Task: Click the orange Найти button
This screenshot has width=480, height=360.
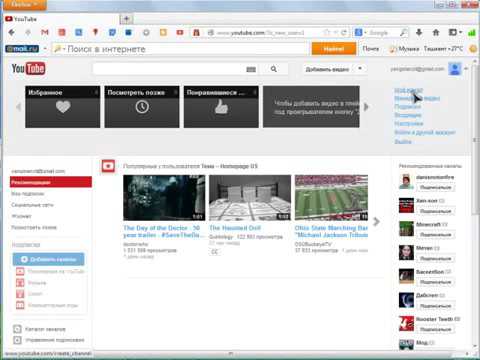Action: 334,49
